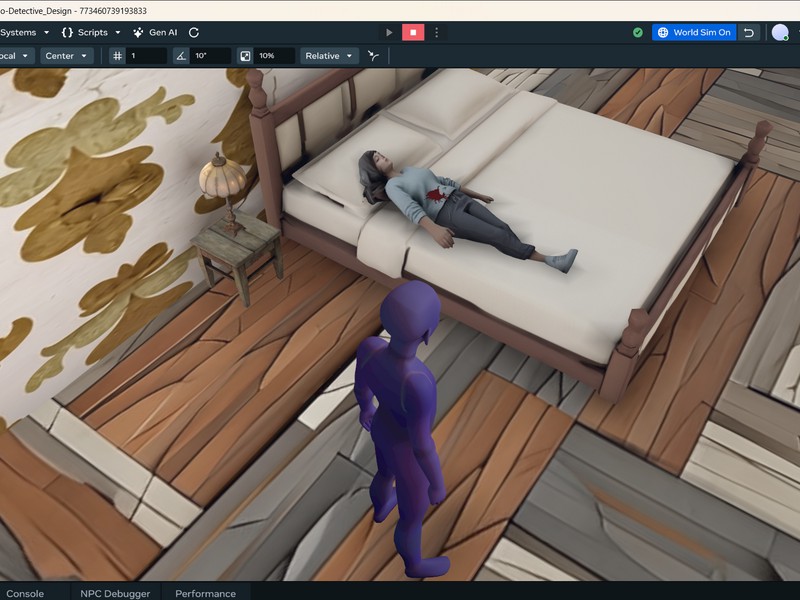The height and width of the screenshot is (600, 800).
Task: Expand the Center pivot dropdown
Action: point(66,56)
